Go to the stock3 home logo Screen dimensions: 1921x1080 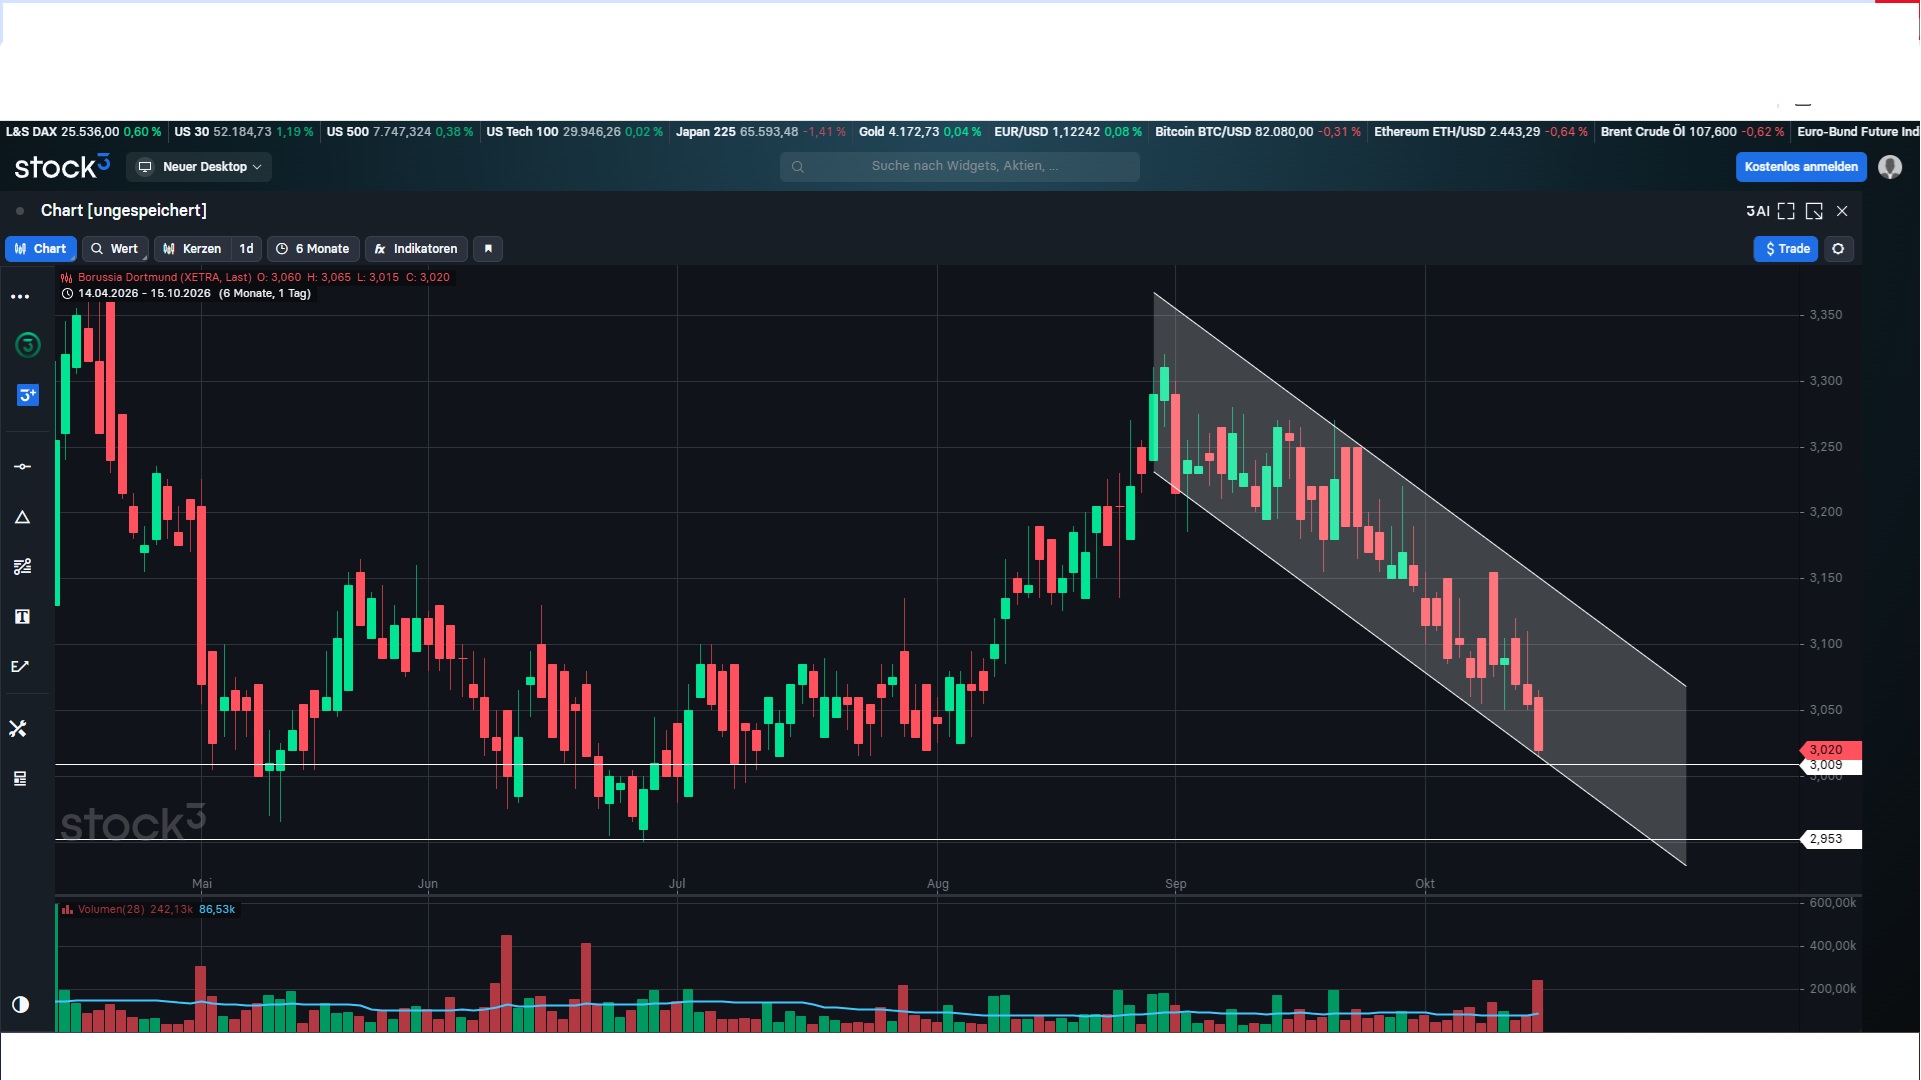[x=62, y=166]
